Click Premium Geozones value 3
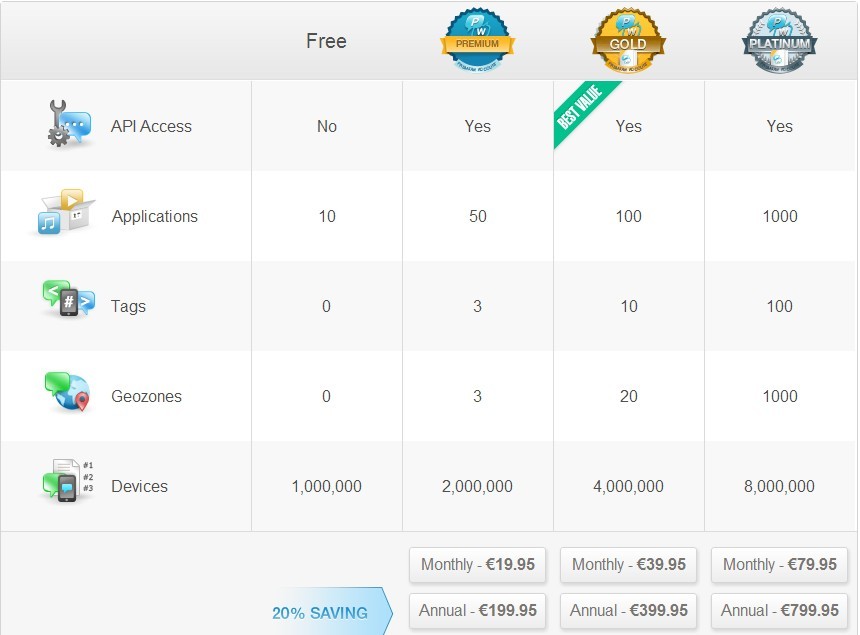The image size is (860, 635). [477, 396]
